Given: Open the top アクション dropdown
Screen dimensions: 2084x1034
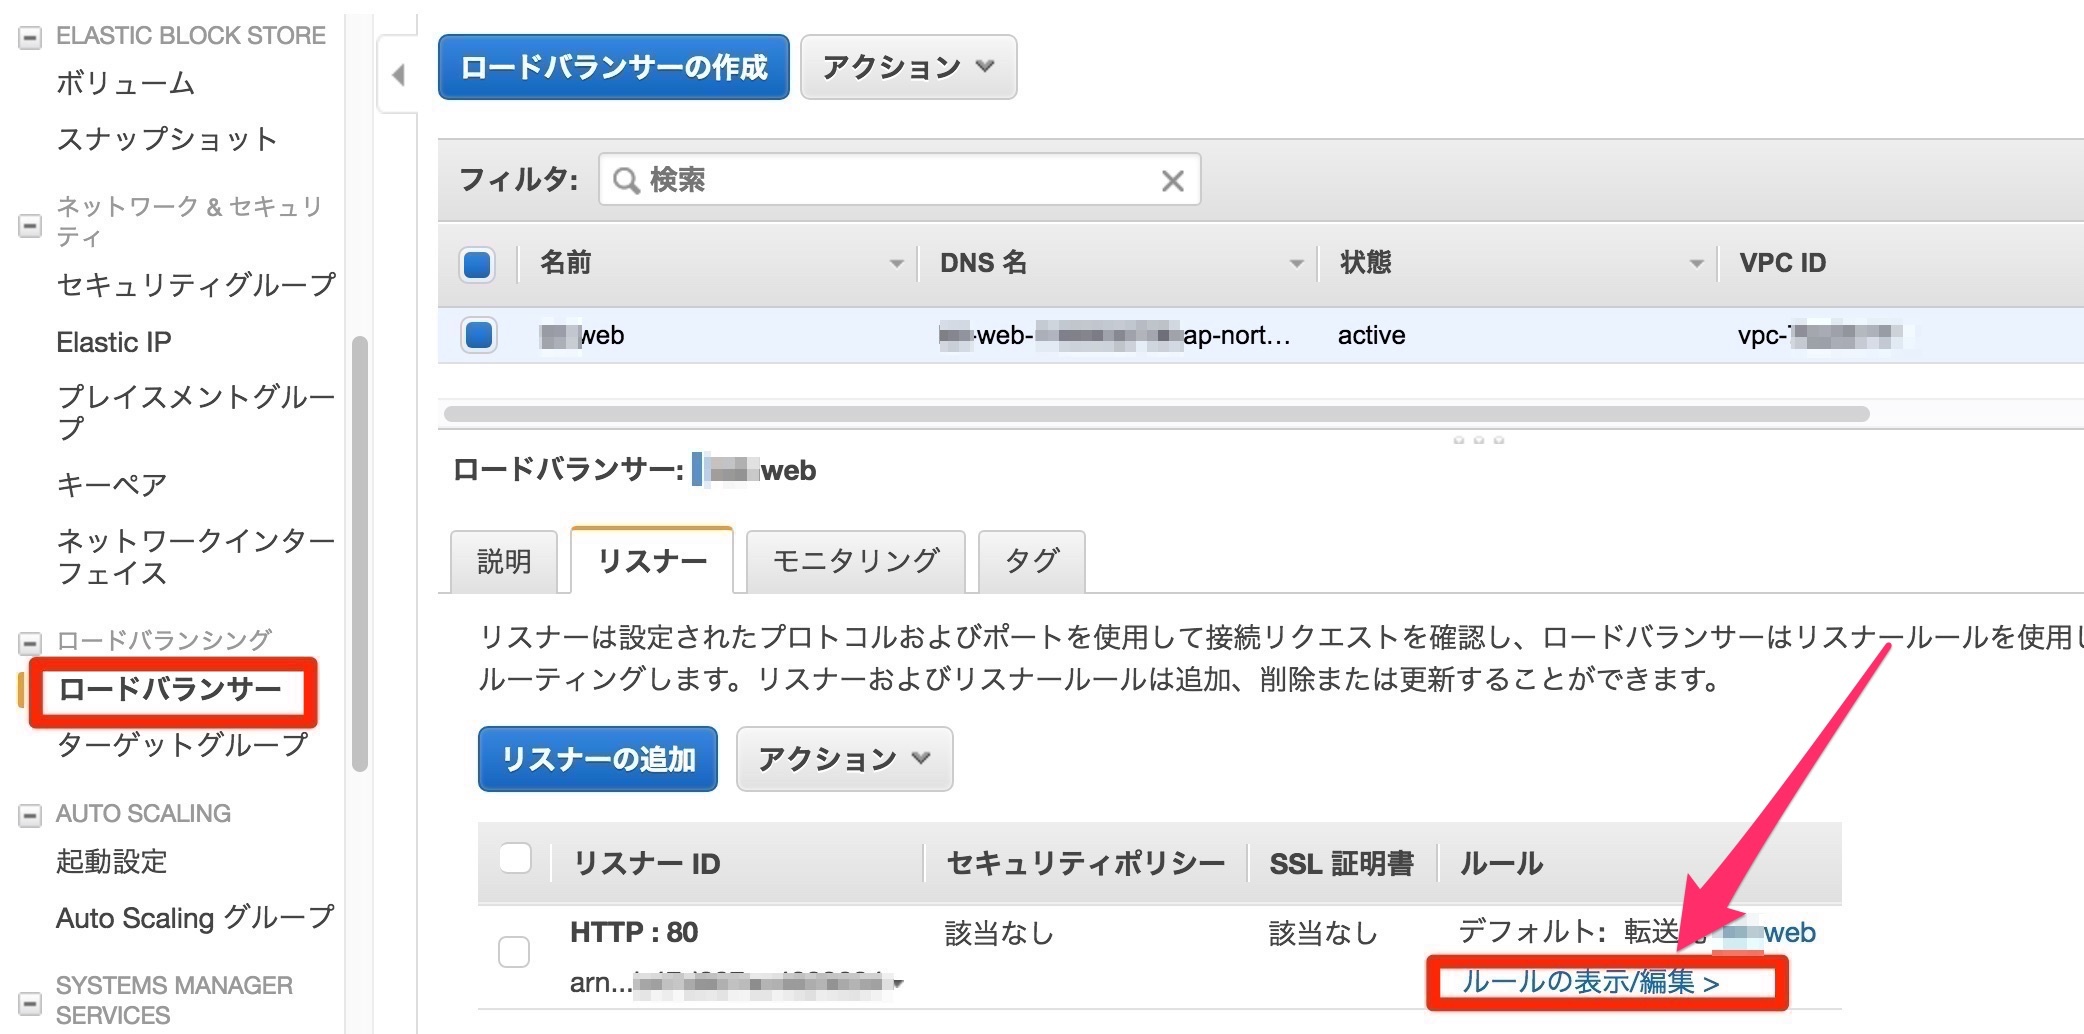Looking at the screenshot, I should pyautogui.click(x=908, y=68).
